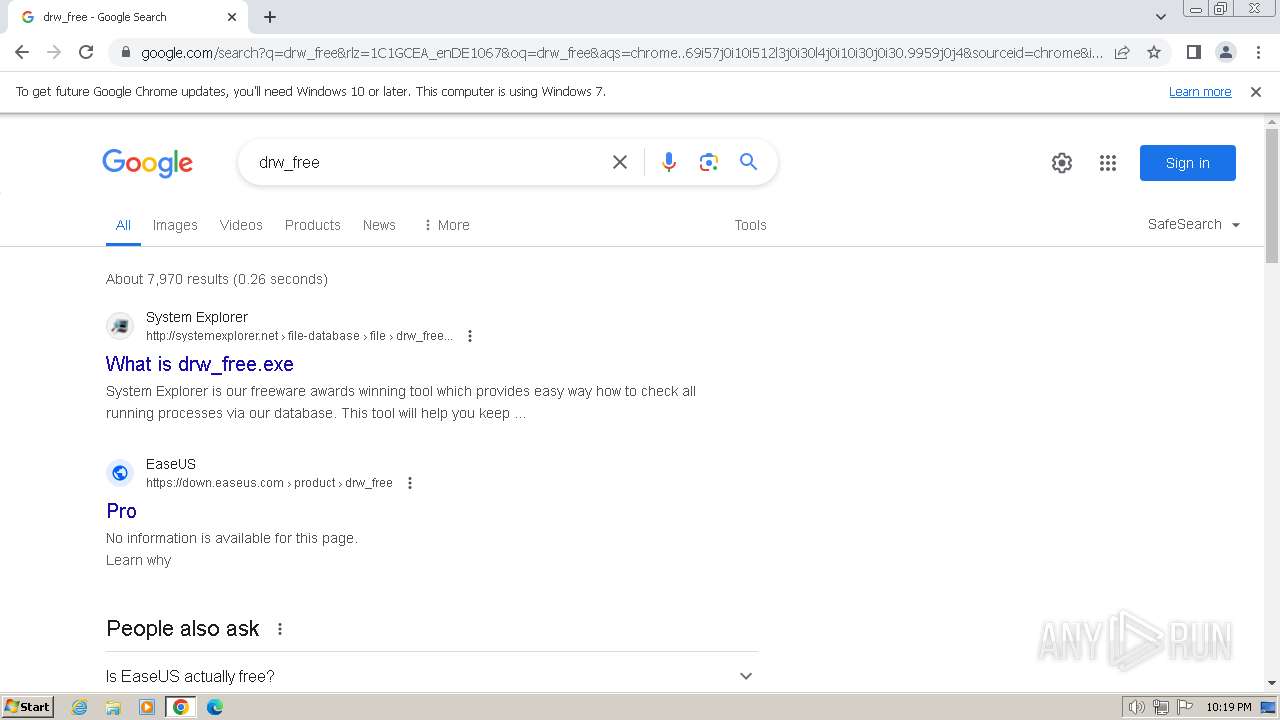Reload the current page

click(86, 52)
